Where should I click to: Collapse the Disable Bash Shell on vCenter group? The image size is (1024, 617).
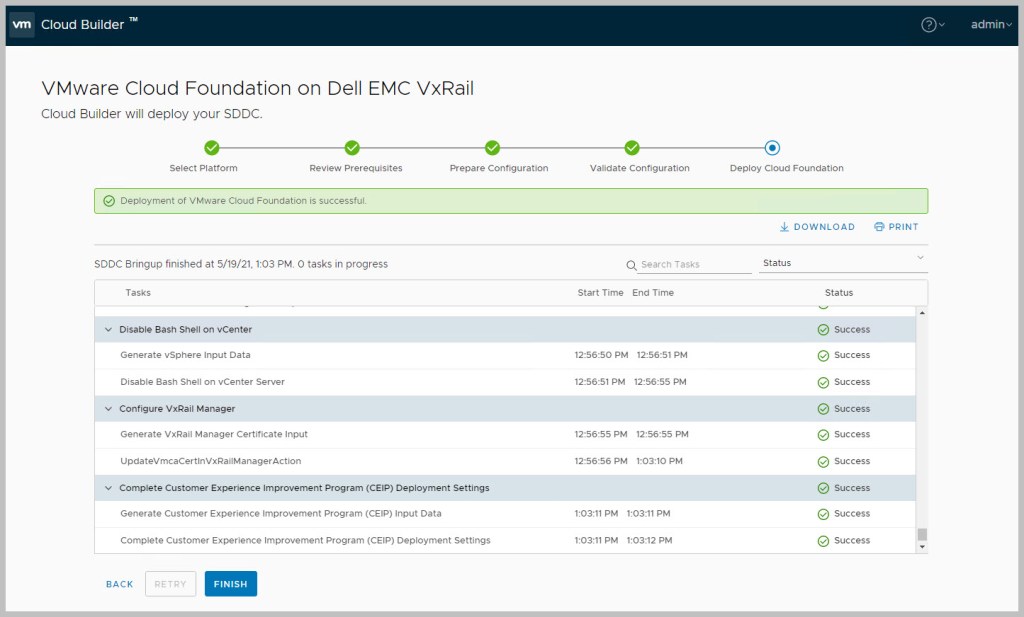(108, 329)
